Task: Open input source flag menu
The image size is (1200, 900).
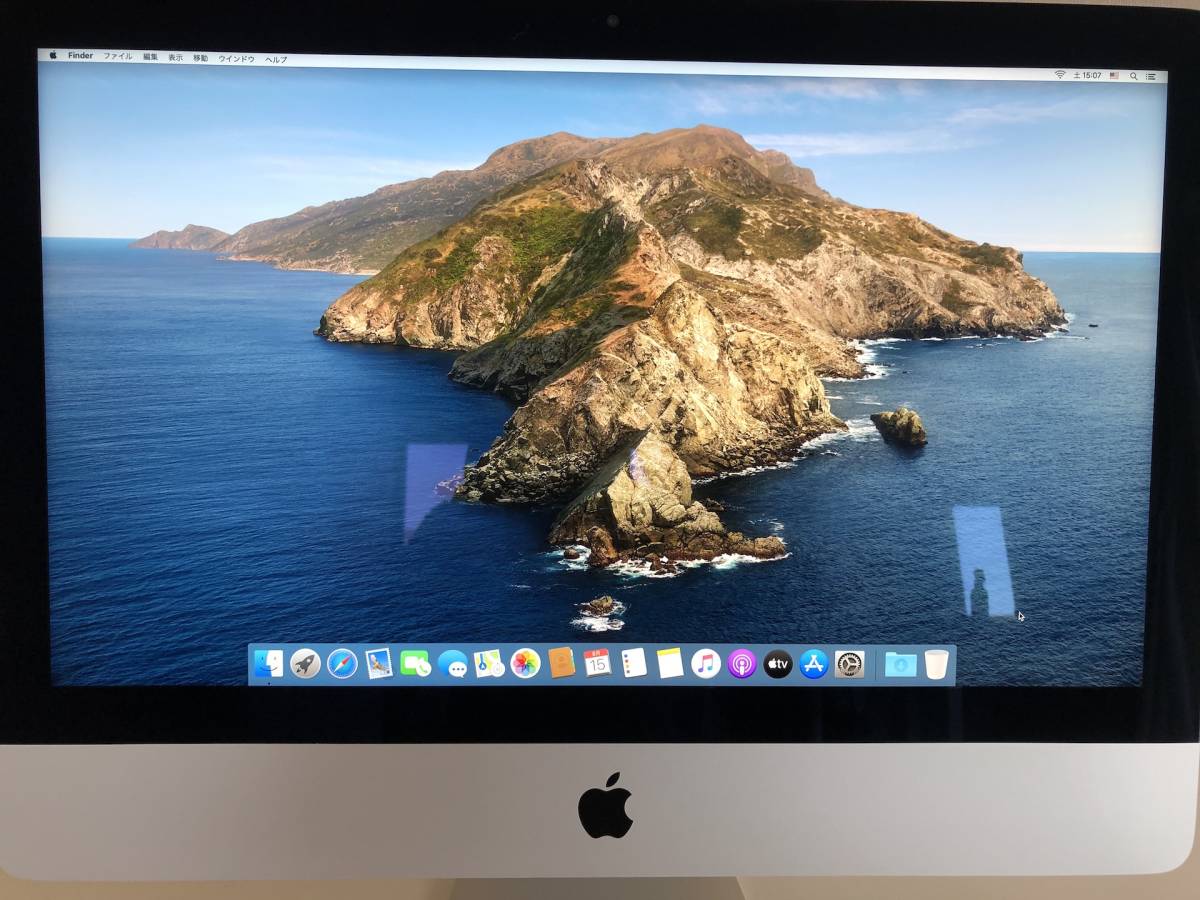Action: tap(1114, 76)
